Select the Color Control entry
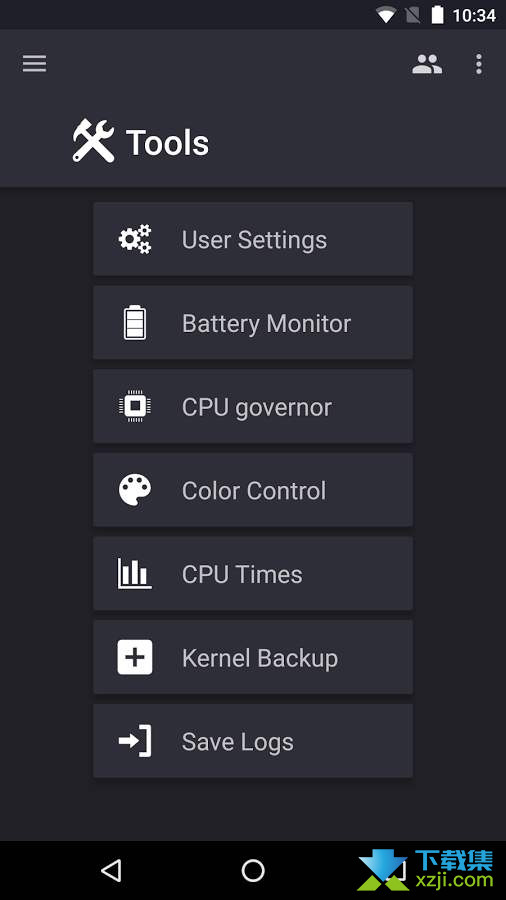Image resolution: width=506 pixels, height=900 pixels. pyautogui.click(x=253, y=490)
